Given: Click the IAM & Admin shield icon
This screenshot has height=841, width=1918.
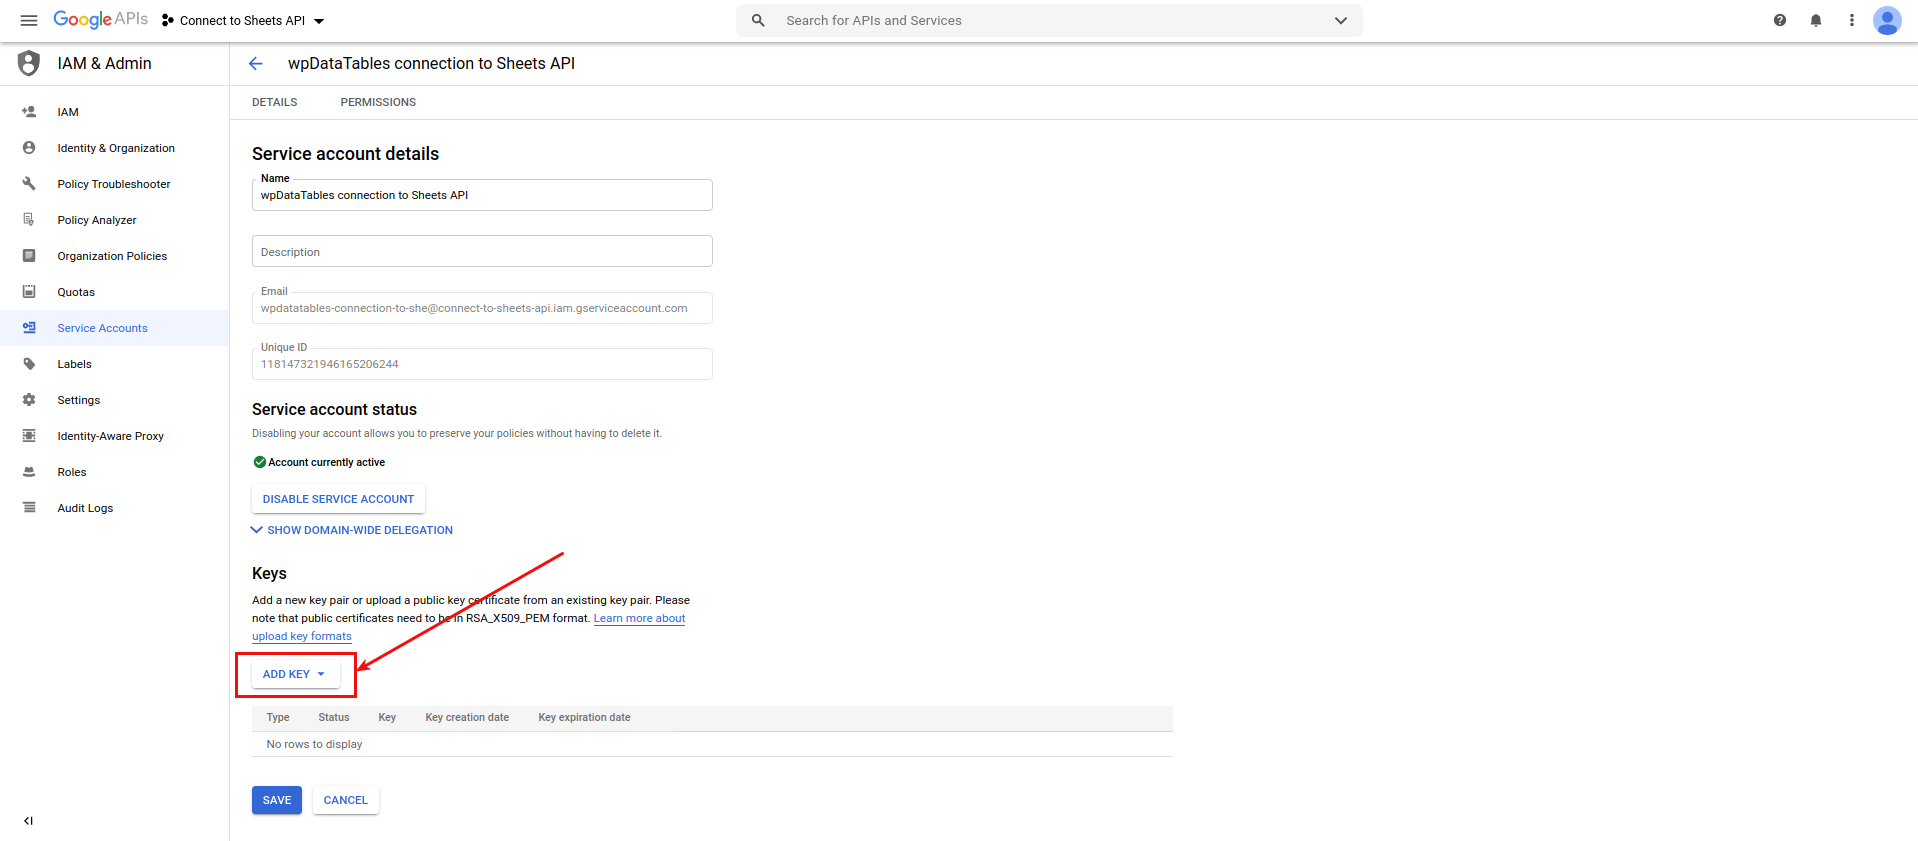Looking at the screenshot, I should [x=29, y=63].
